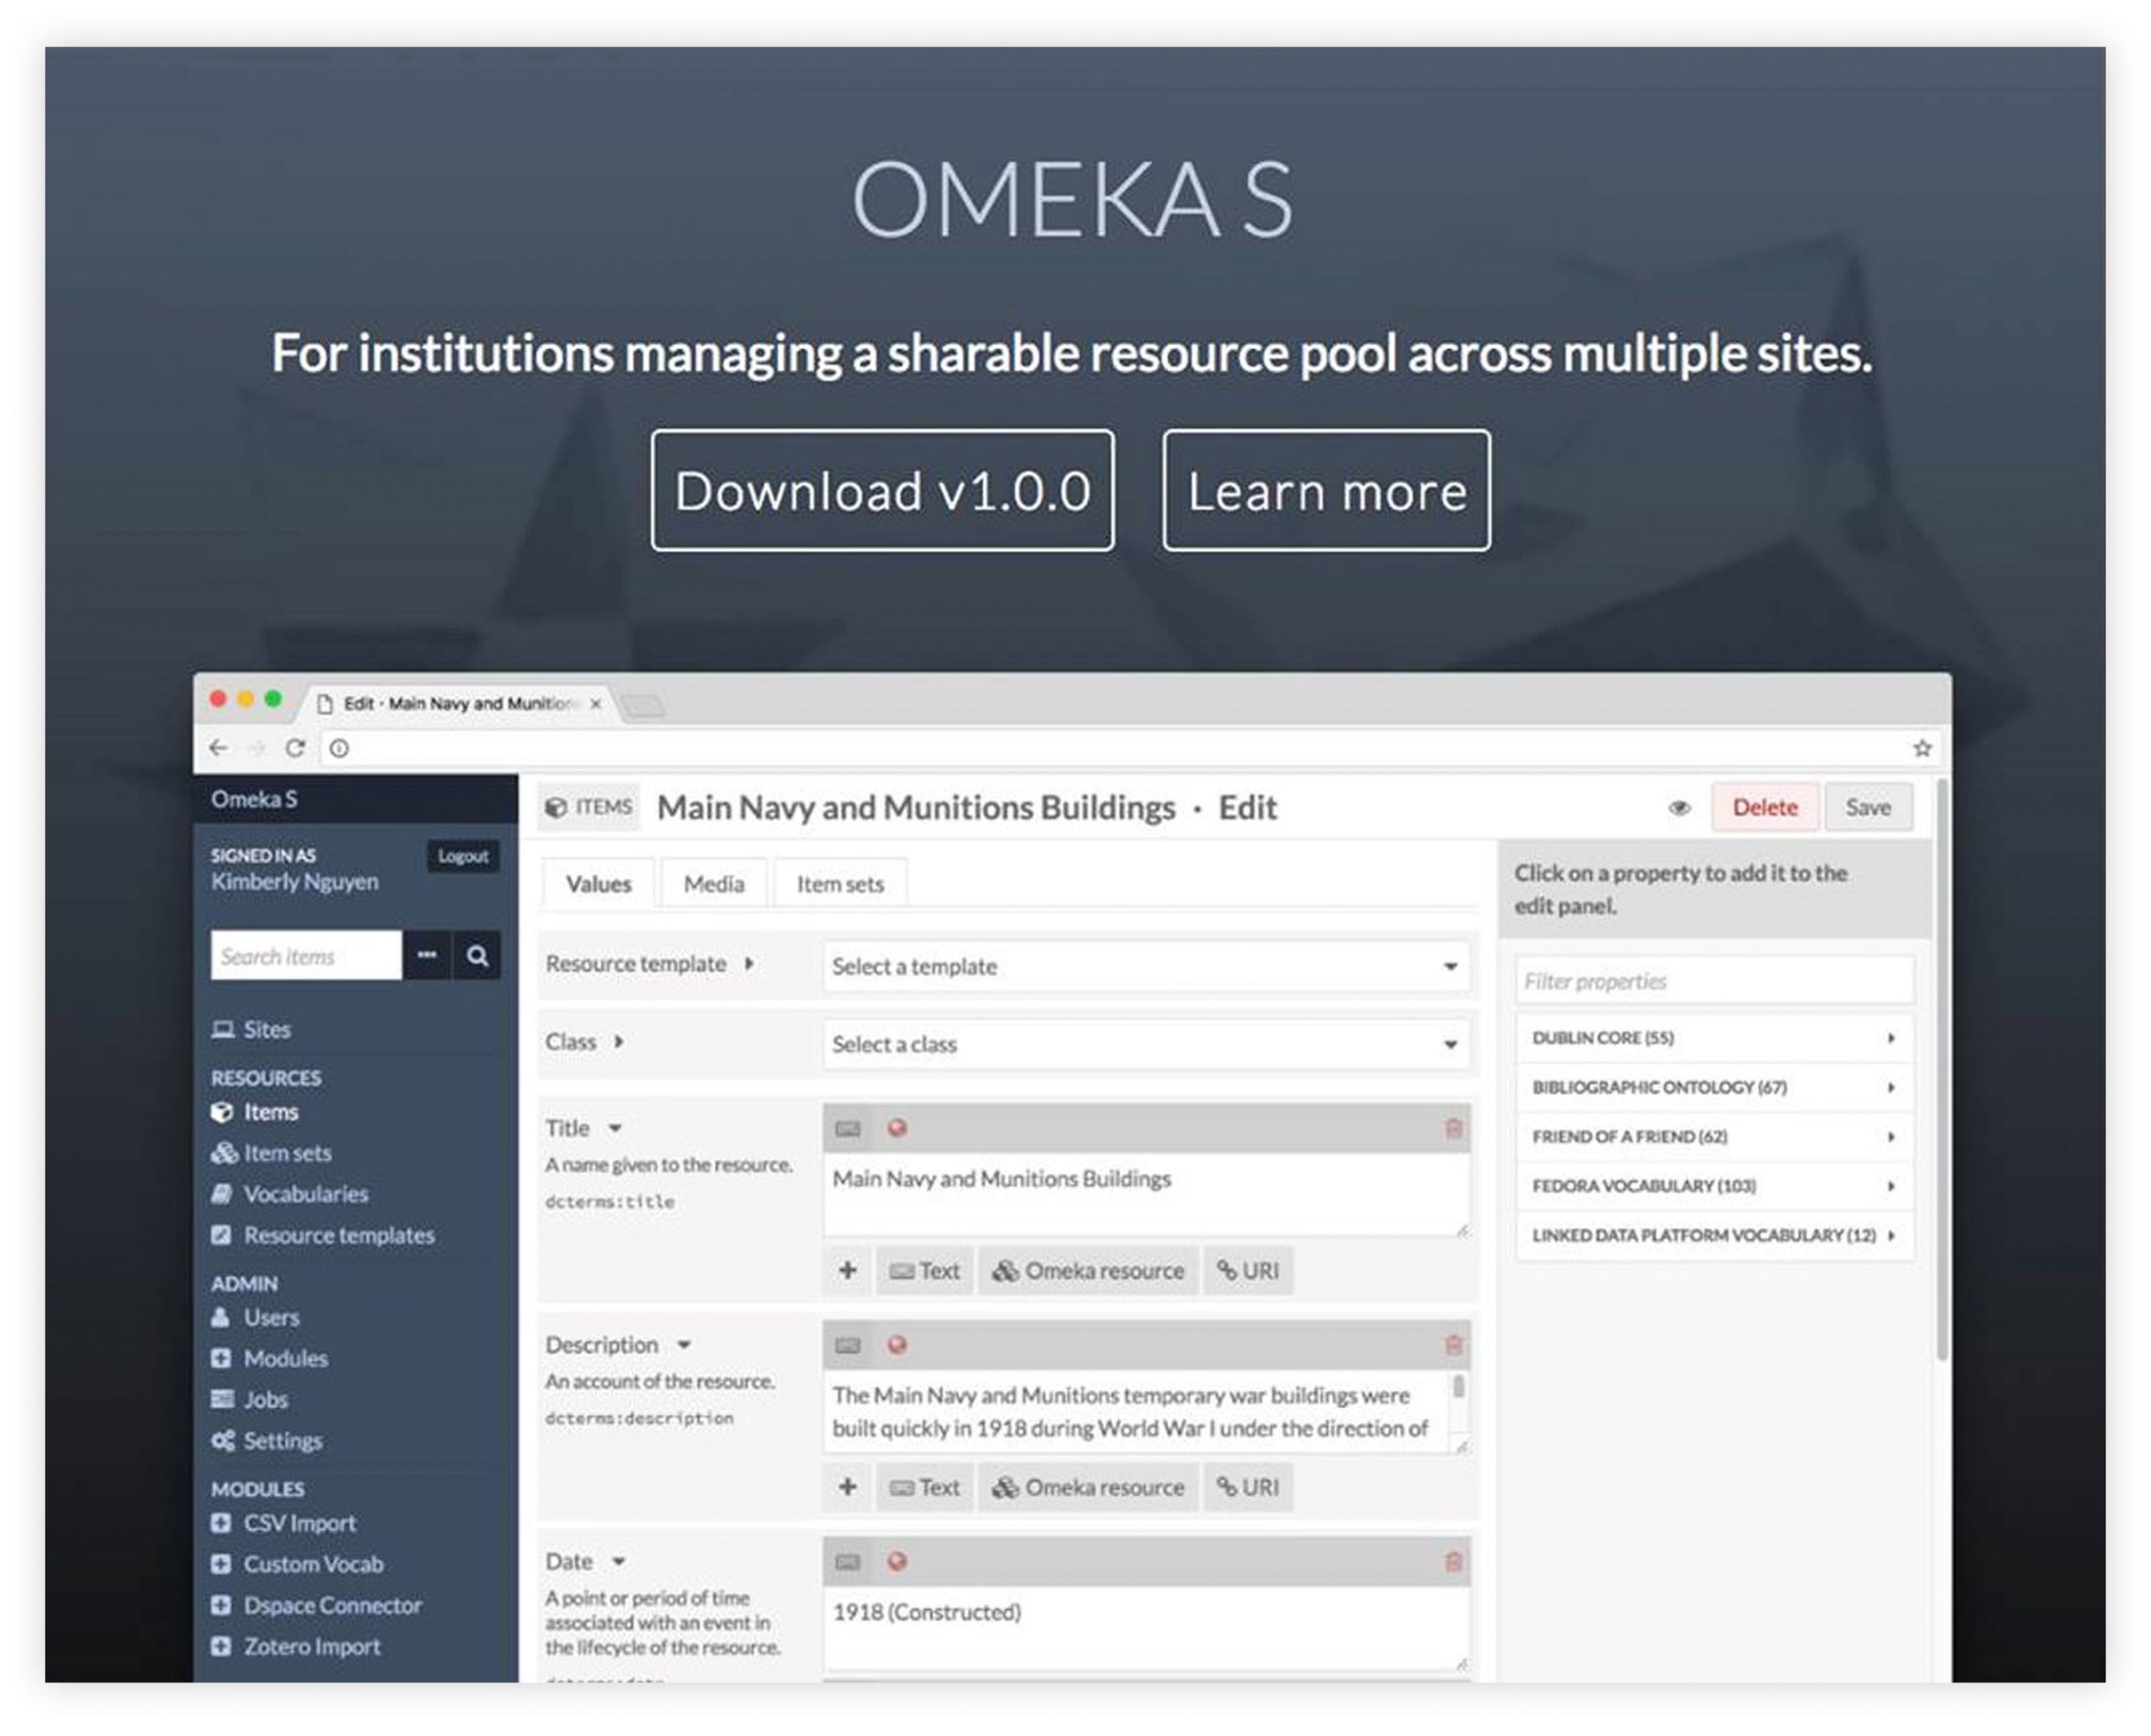The height and width of the screenshot is (1736, 2151).
Task: Click the Save button
Action: [1867, 807]
